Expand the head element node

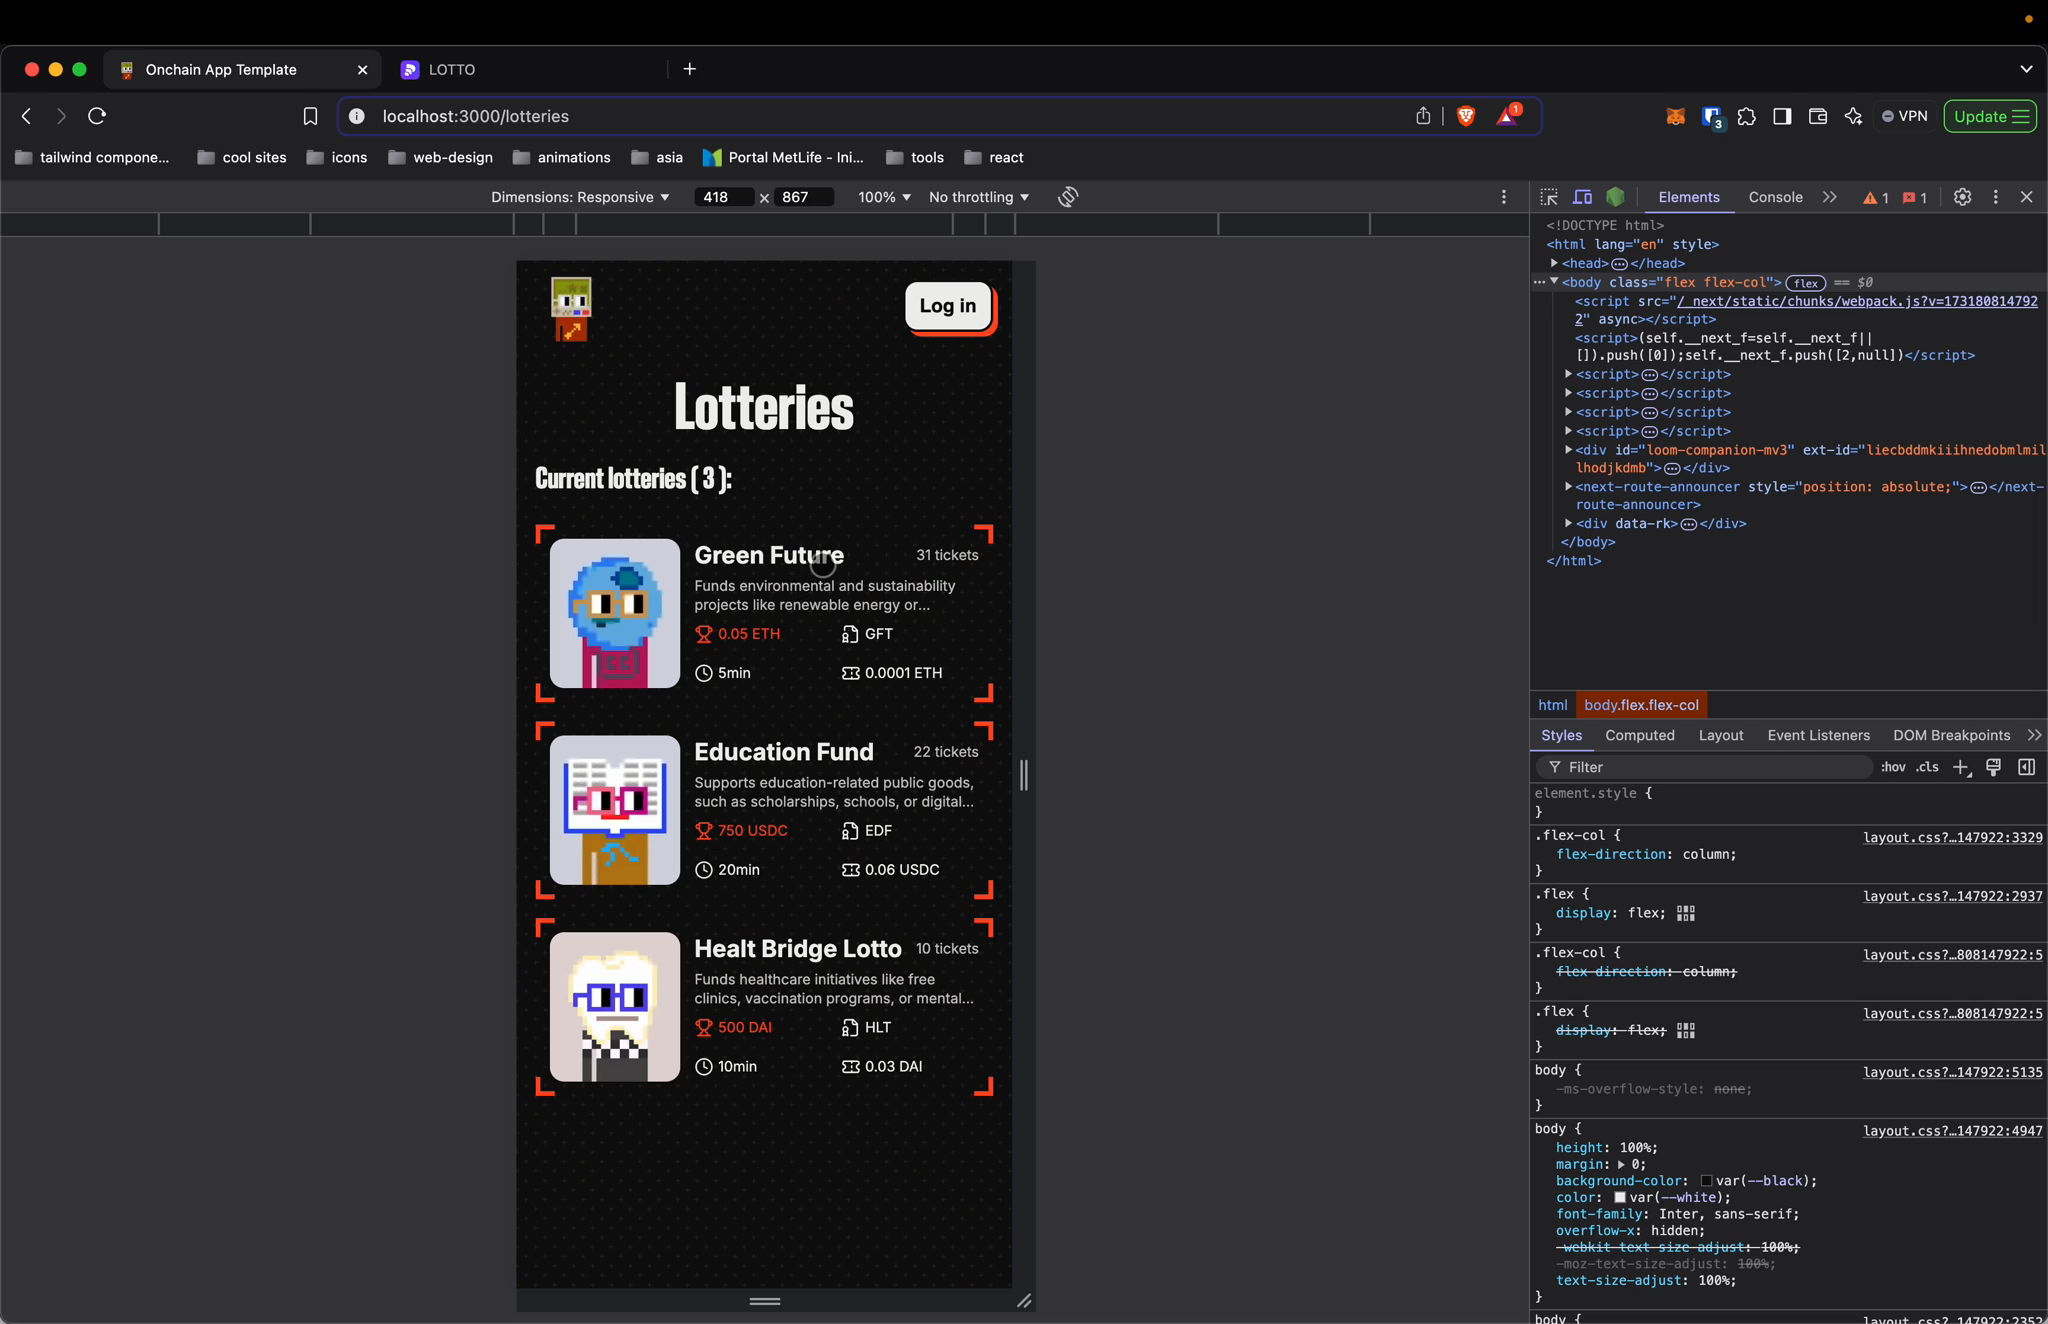coord(1555,263)
